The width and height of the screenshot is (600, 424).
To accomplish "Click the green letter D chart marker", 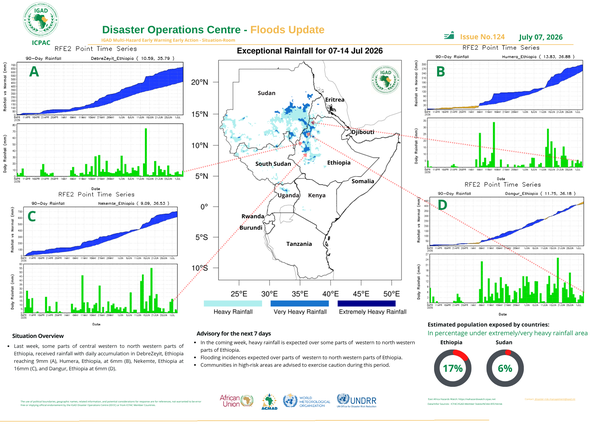I will [442, 205].
